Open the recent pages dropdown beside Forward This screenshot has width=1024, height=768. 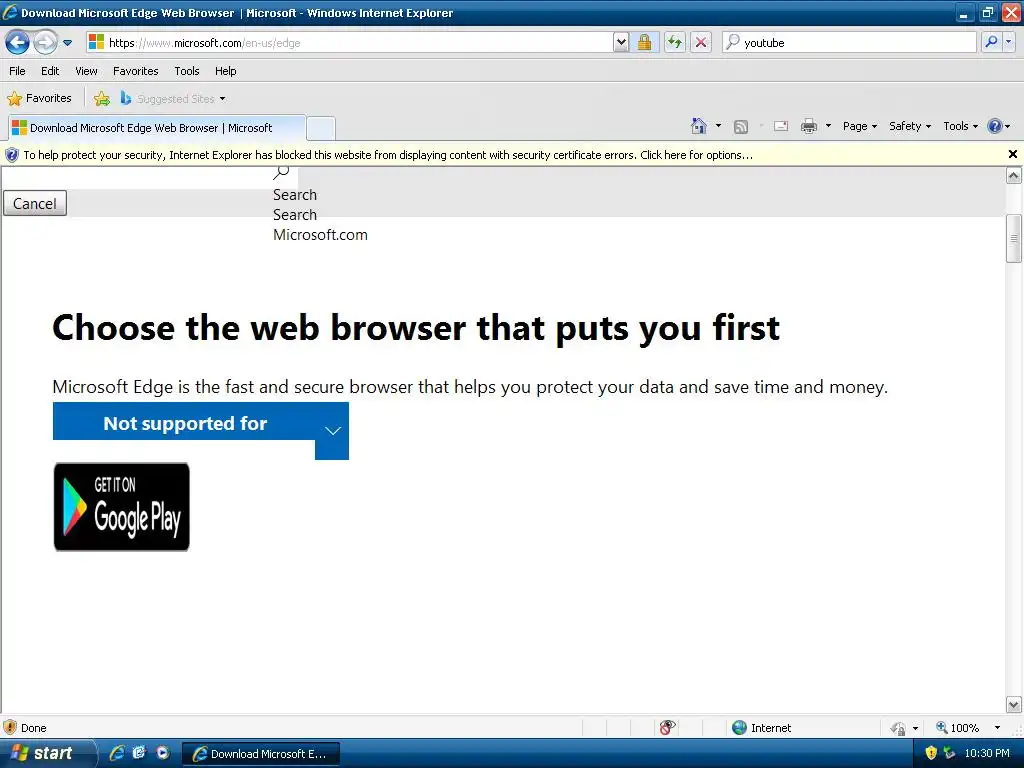(x=67, y=43)
